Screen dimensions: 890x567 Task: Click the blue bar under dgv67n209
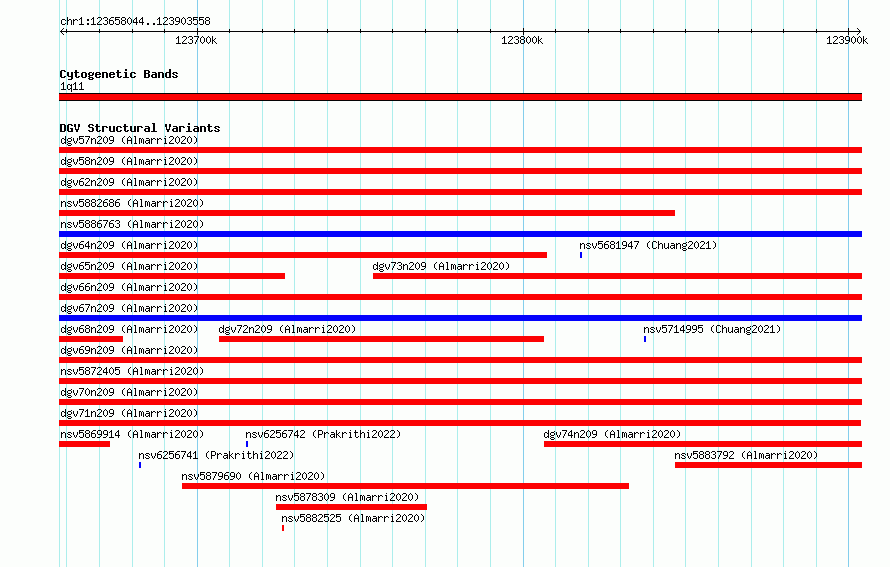coord(460,318)
